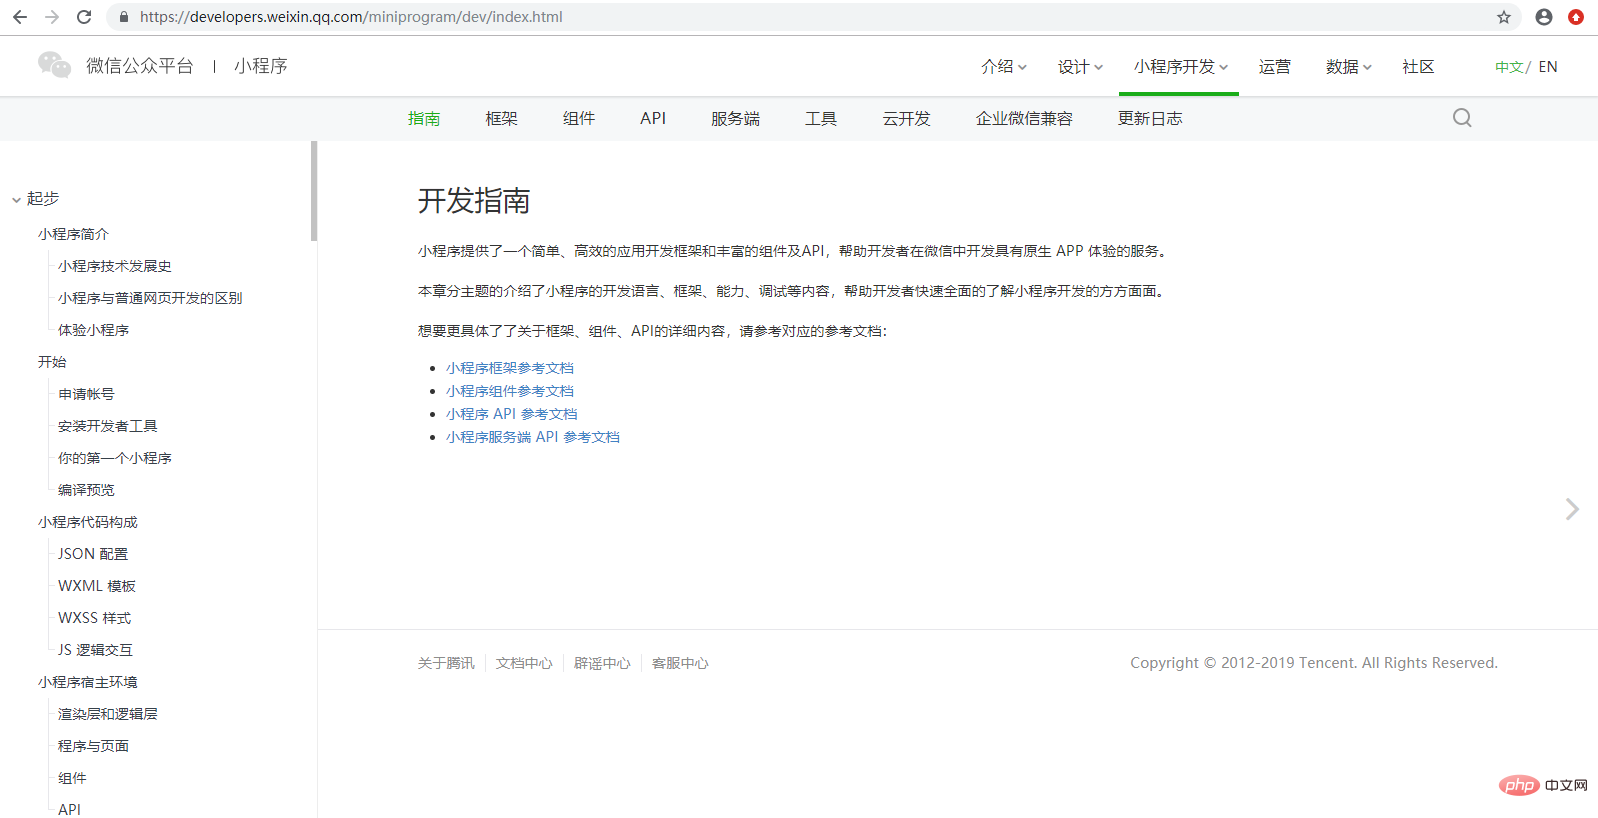Switch to the 更新日志 tab
This screenshot has height=818, width=1598.
coord(1150,118)
